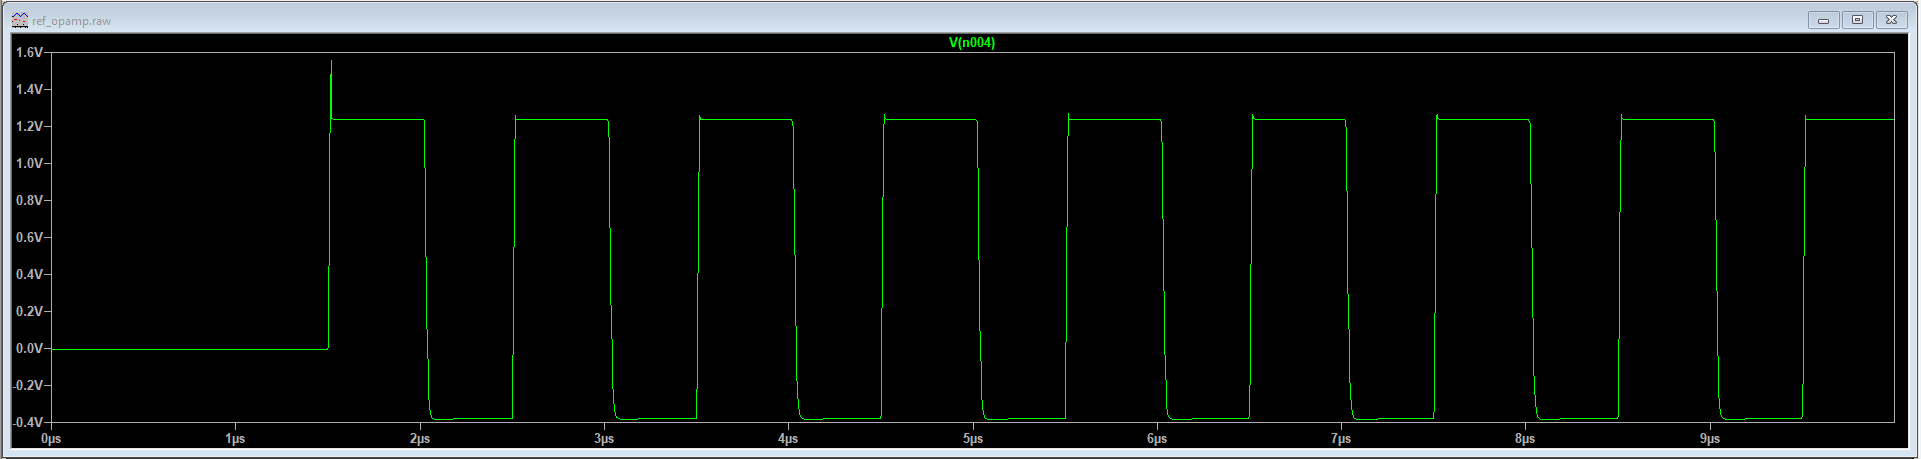Click the 2µs time axis label

pos(420,439)
